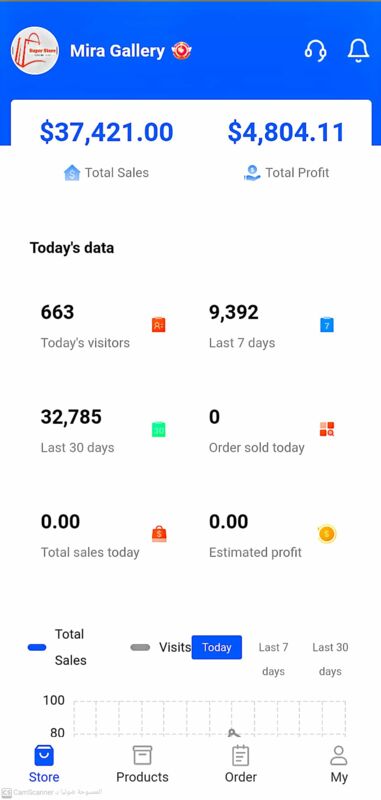
Task: Tap the Estimated profit coin icon
Action: (327, 534)
